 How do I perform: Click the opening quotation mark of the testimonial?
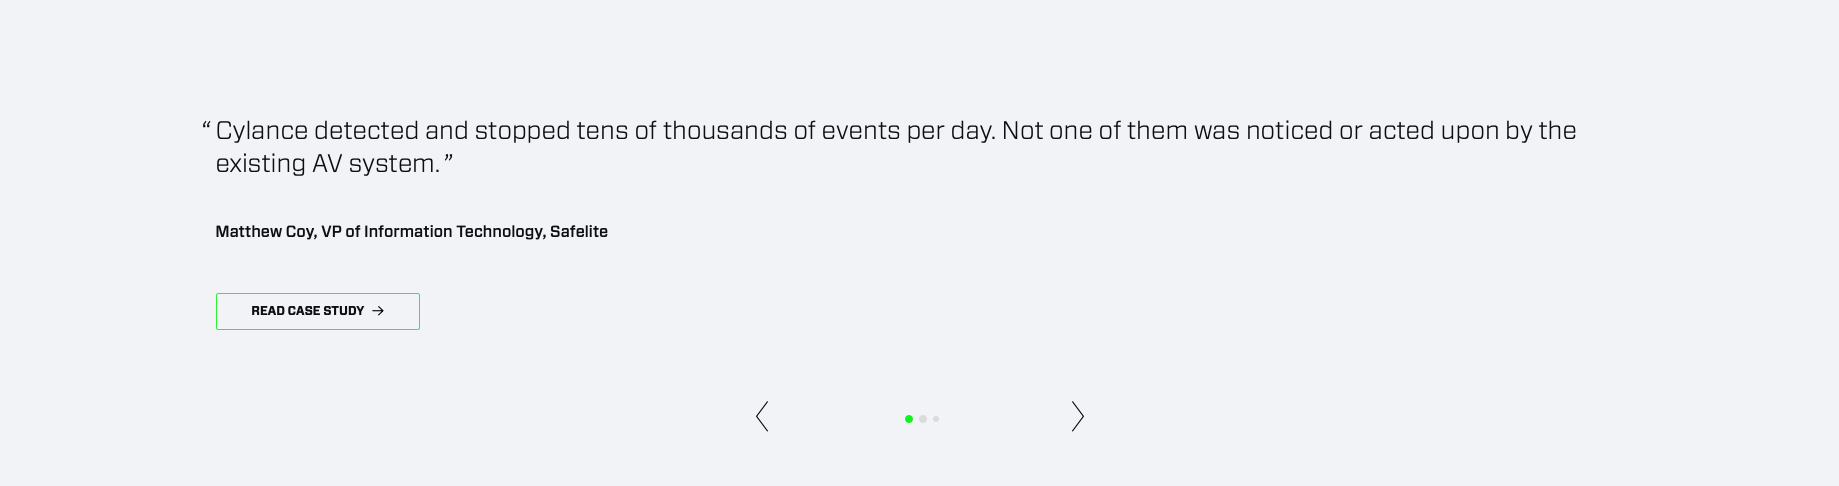click(x=206, y=129)
